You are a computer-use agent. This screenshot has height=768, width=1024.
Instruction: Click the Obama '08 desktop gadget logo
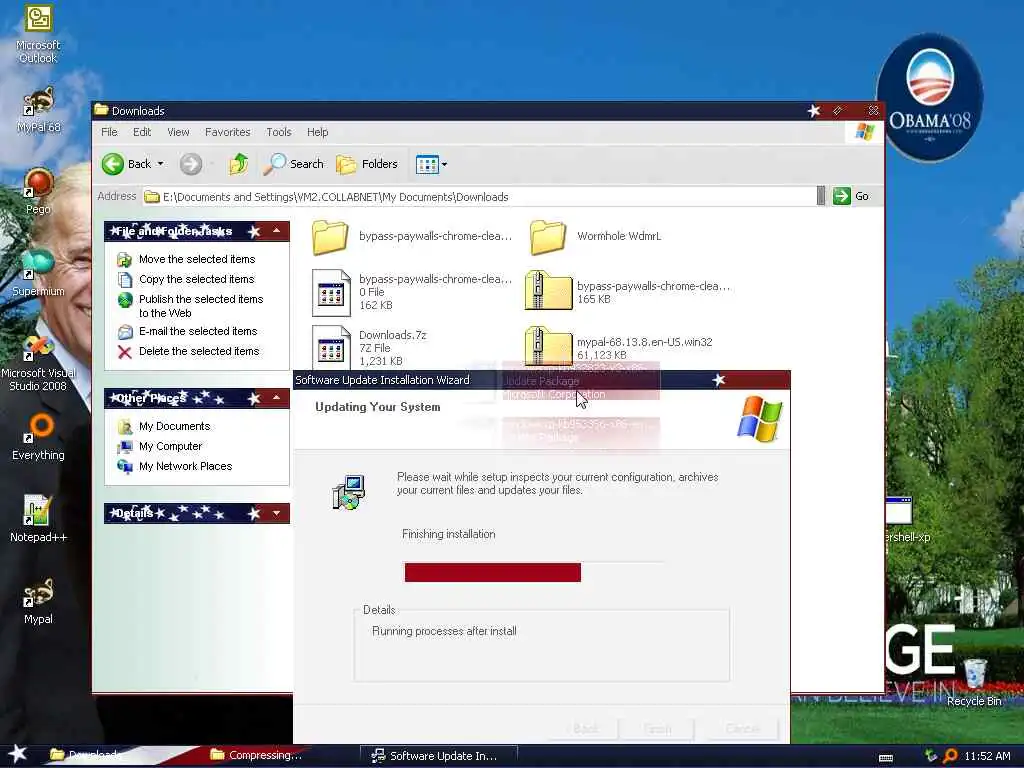(930, 97)
